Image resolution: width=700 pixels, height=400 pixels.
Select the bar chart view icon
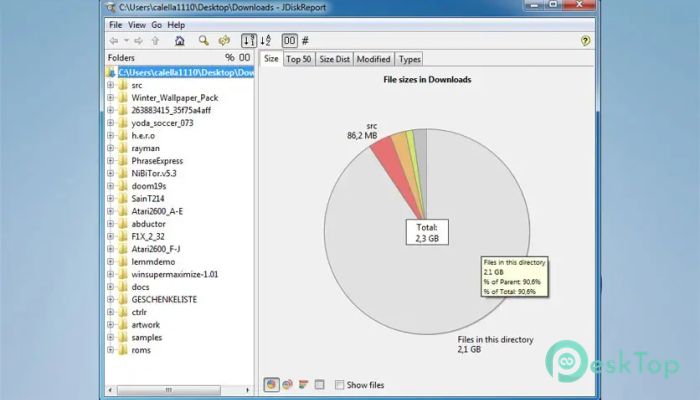(x=304, y=384)
